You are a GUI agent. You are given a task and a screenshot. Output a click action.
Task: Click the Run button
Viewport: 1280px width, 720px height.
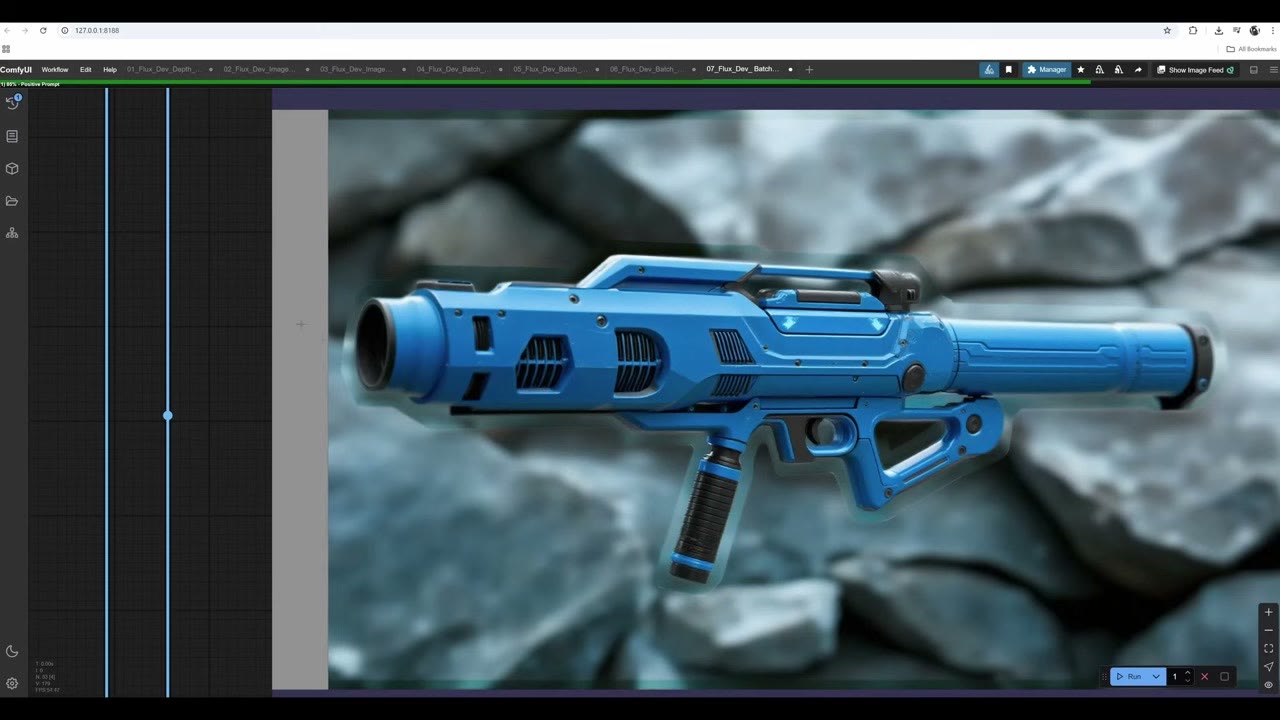coord(1129,677)
